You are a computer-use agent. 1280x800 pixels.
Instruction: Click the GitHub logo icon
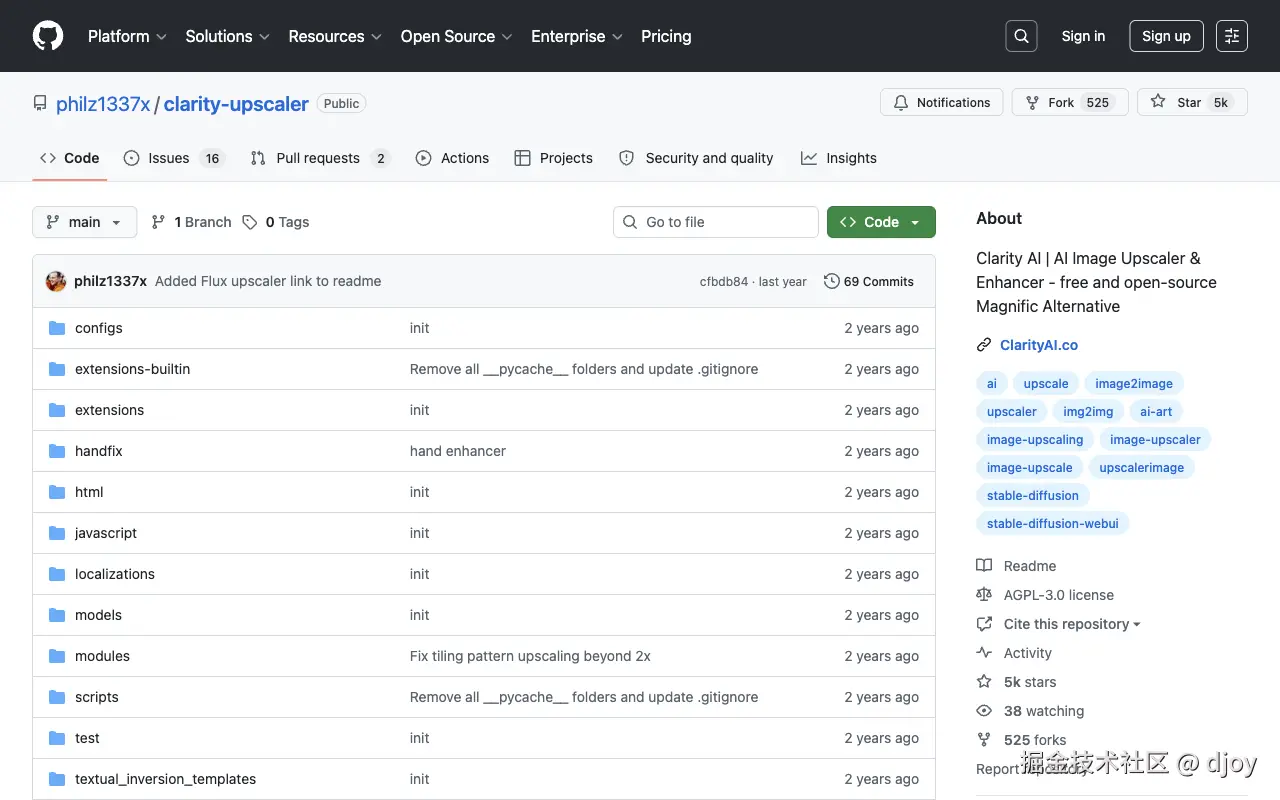48,36
